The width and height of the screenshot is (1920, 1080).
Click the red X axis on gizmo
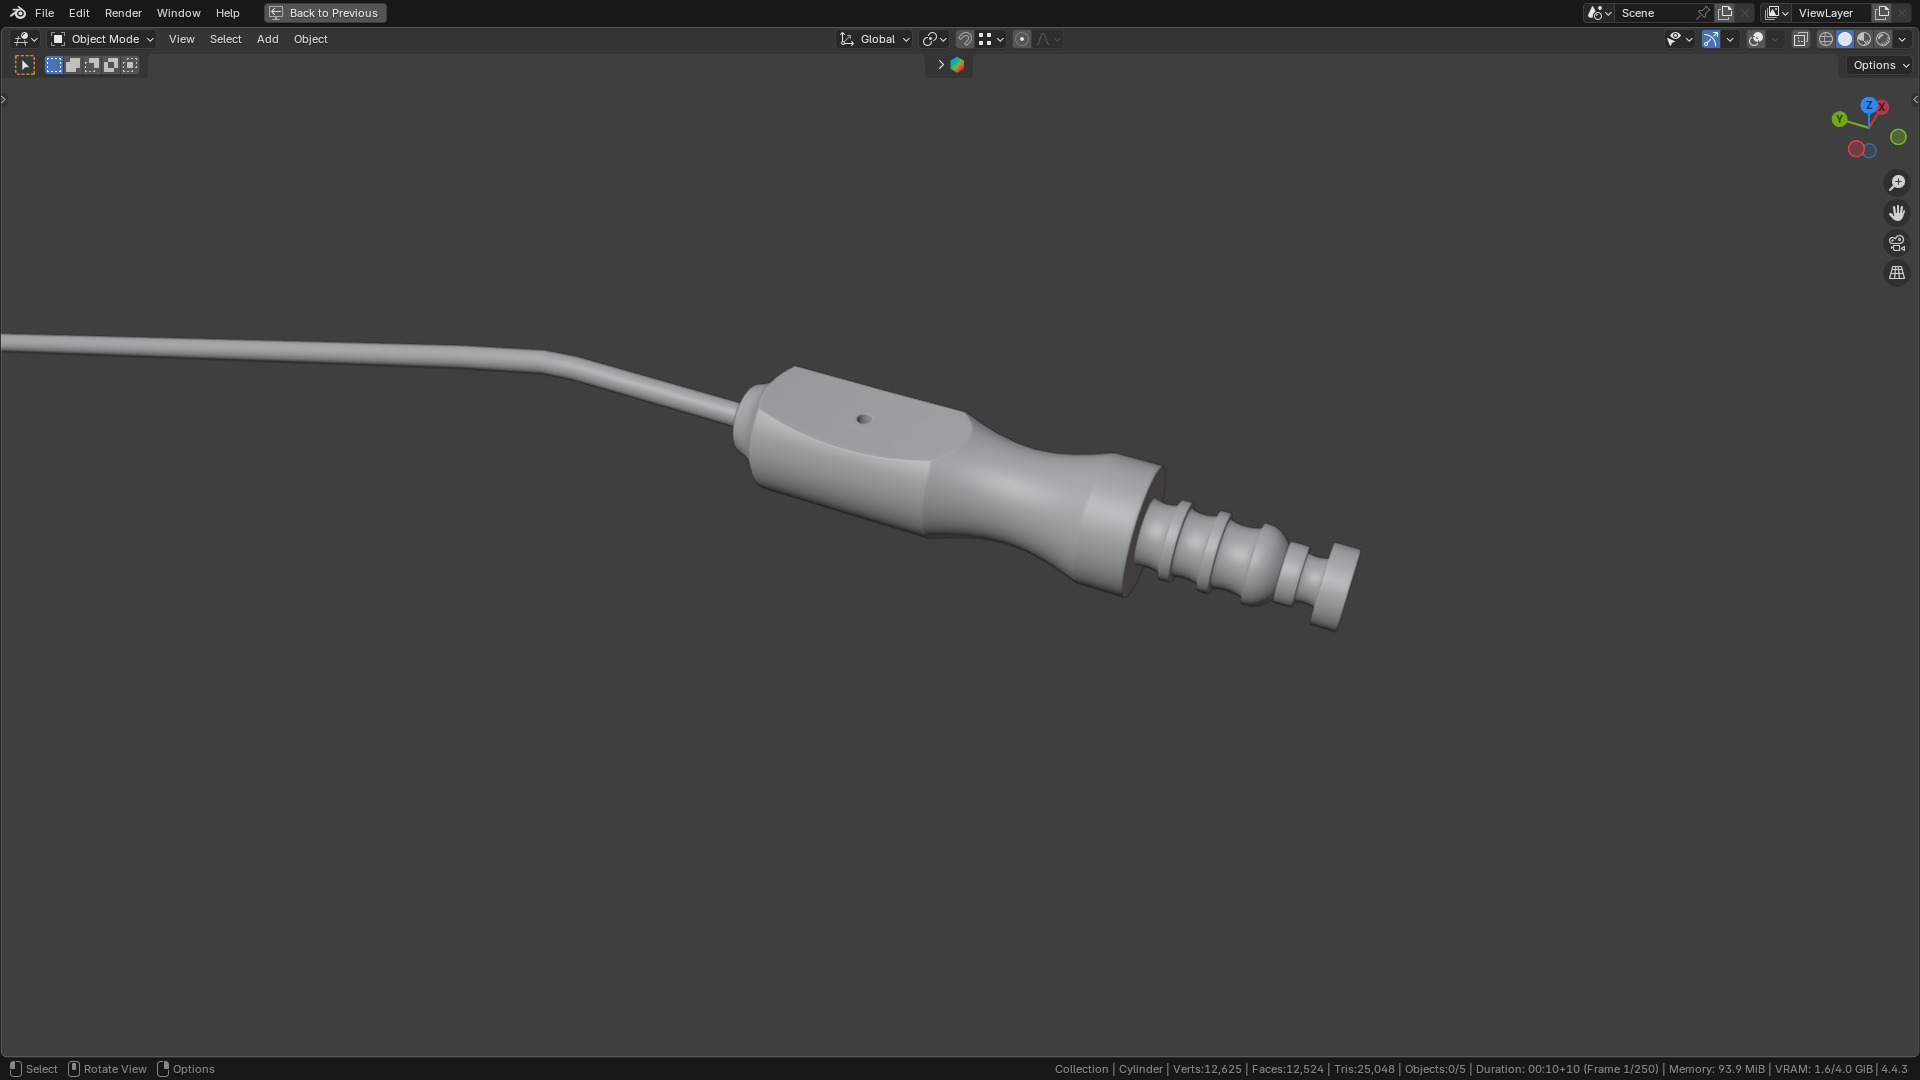coord(1882,106)
